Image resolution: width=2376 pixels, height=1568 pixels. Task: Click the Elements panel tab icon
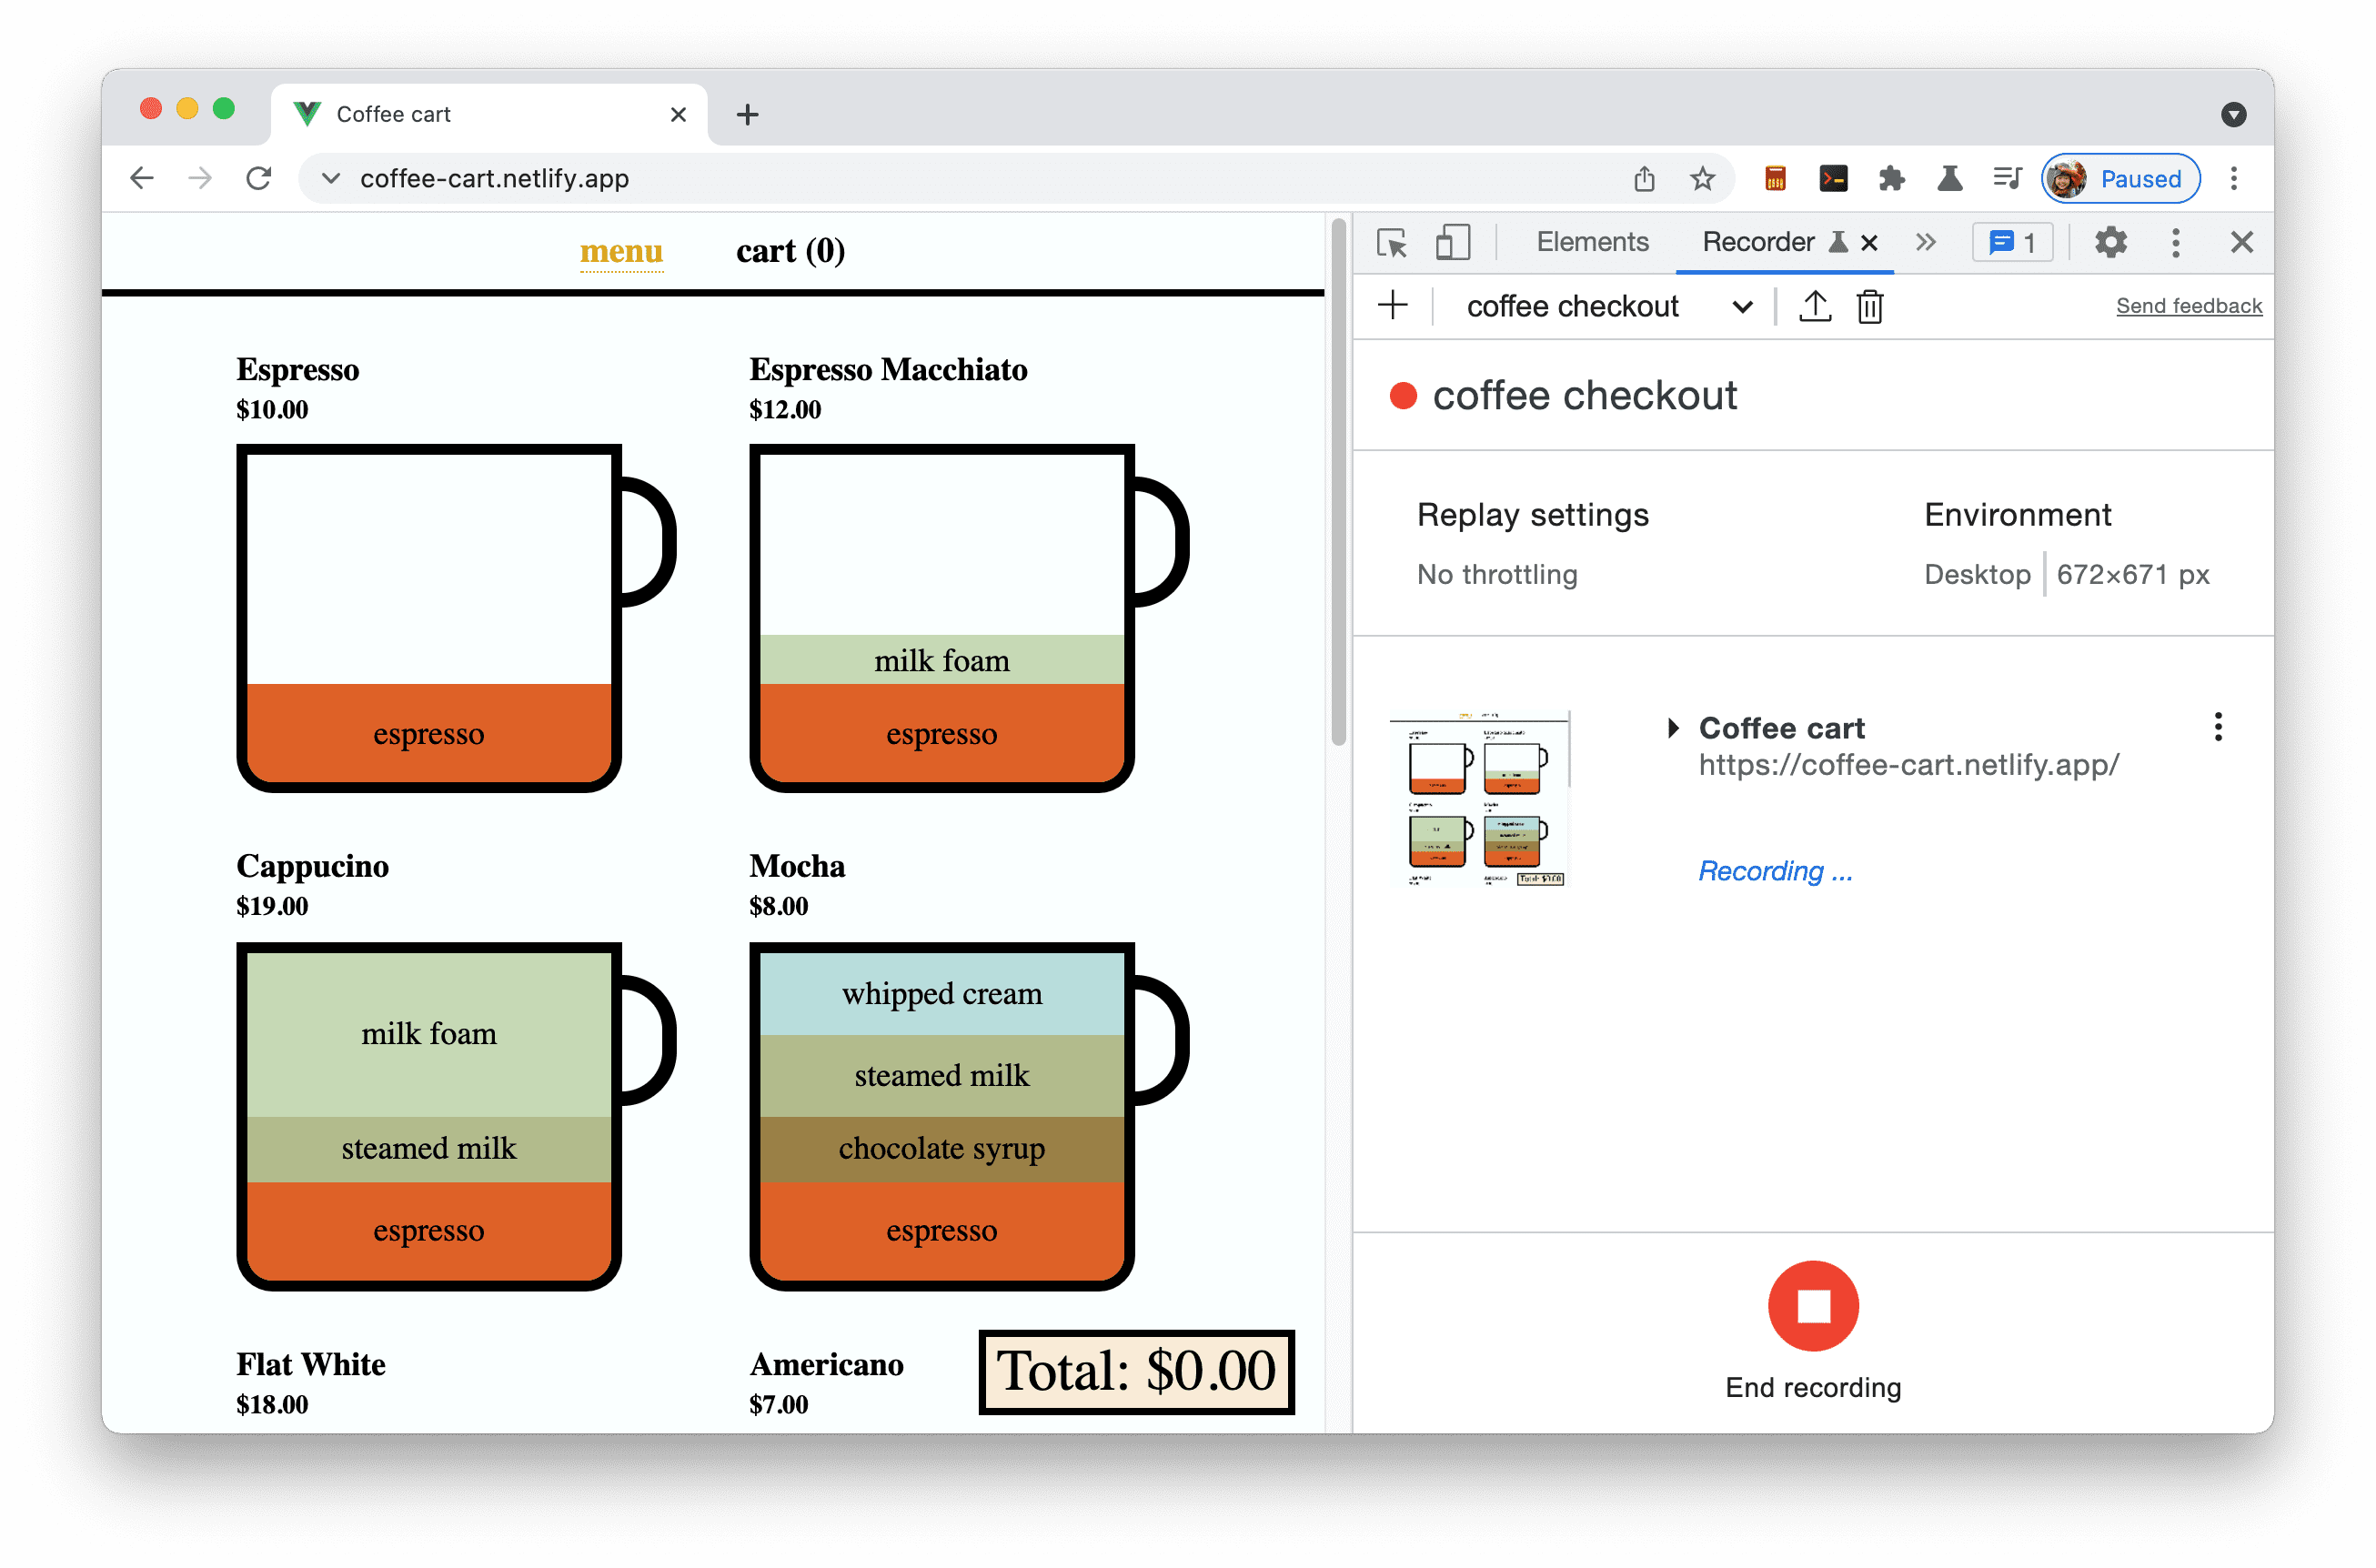(1592, 243)
